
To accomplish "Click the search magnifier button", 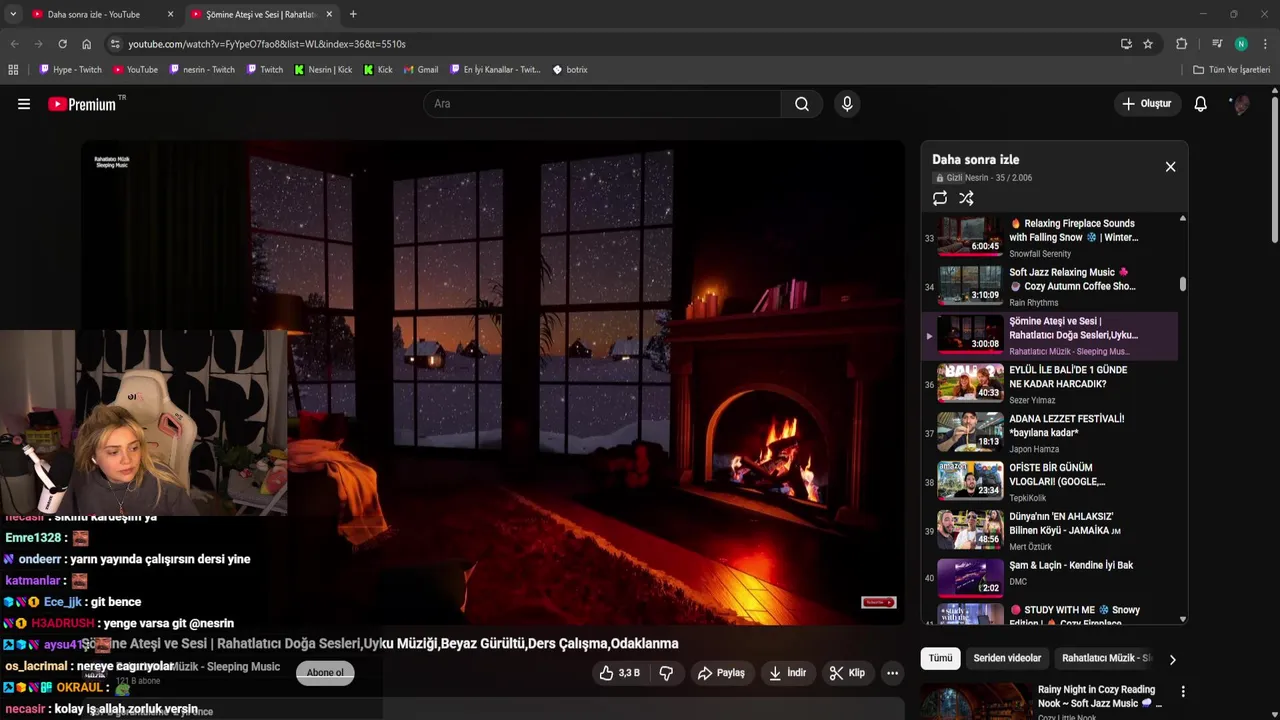I will (801, 104).
